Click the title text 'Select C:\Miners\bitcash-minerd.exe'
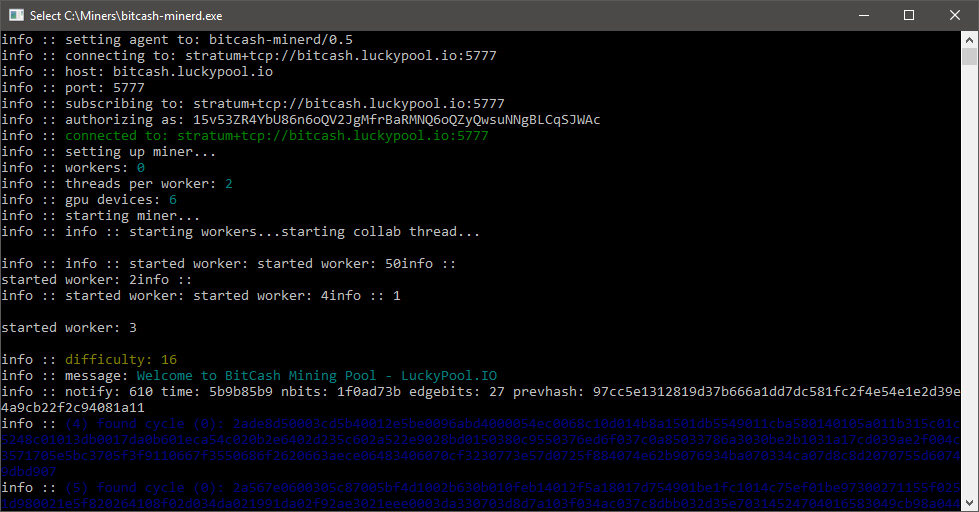979x512 pixels. point(125,16)
